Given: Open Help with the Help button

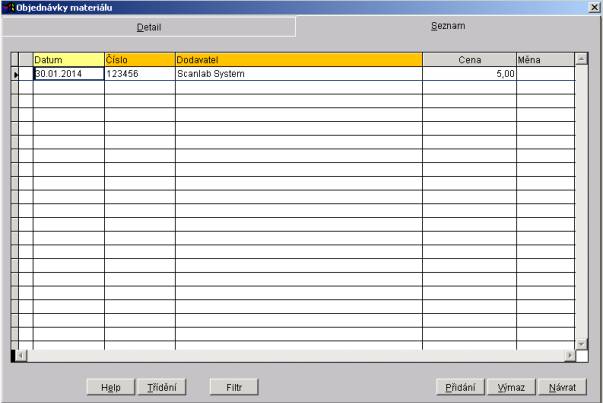Looking at the screenshot, I should point(110,386).
